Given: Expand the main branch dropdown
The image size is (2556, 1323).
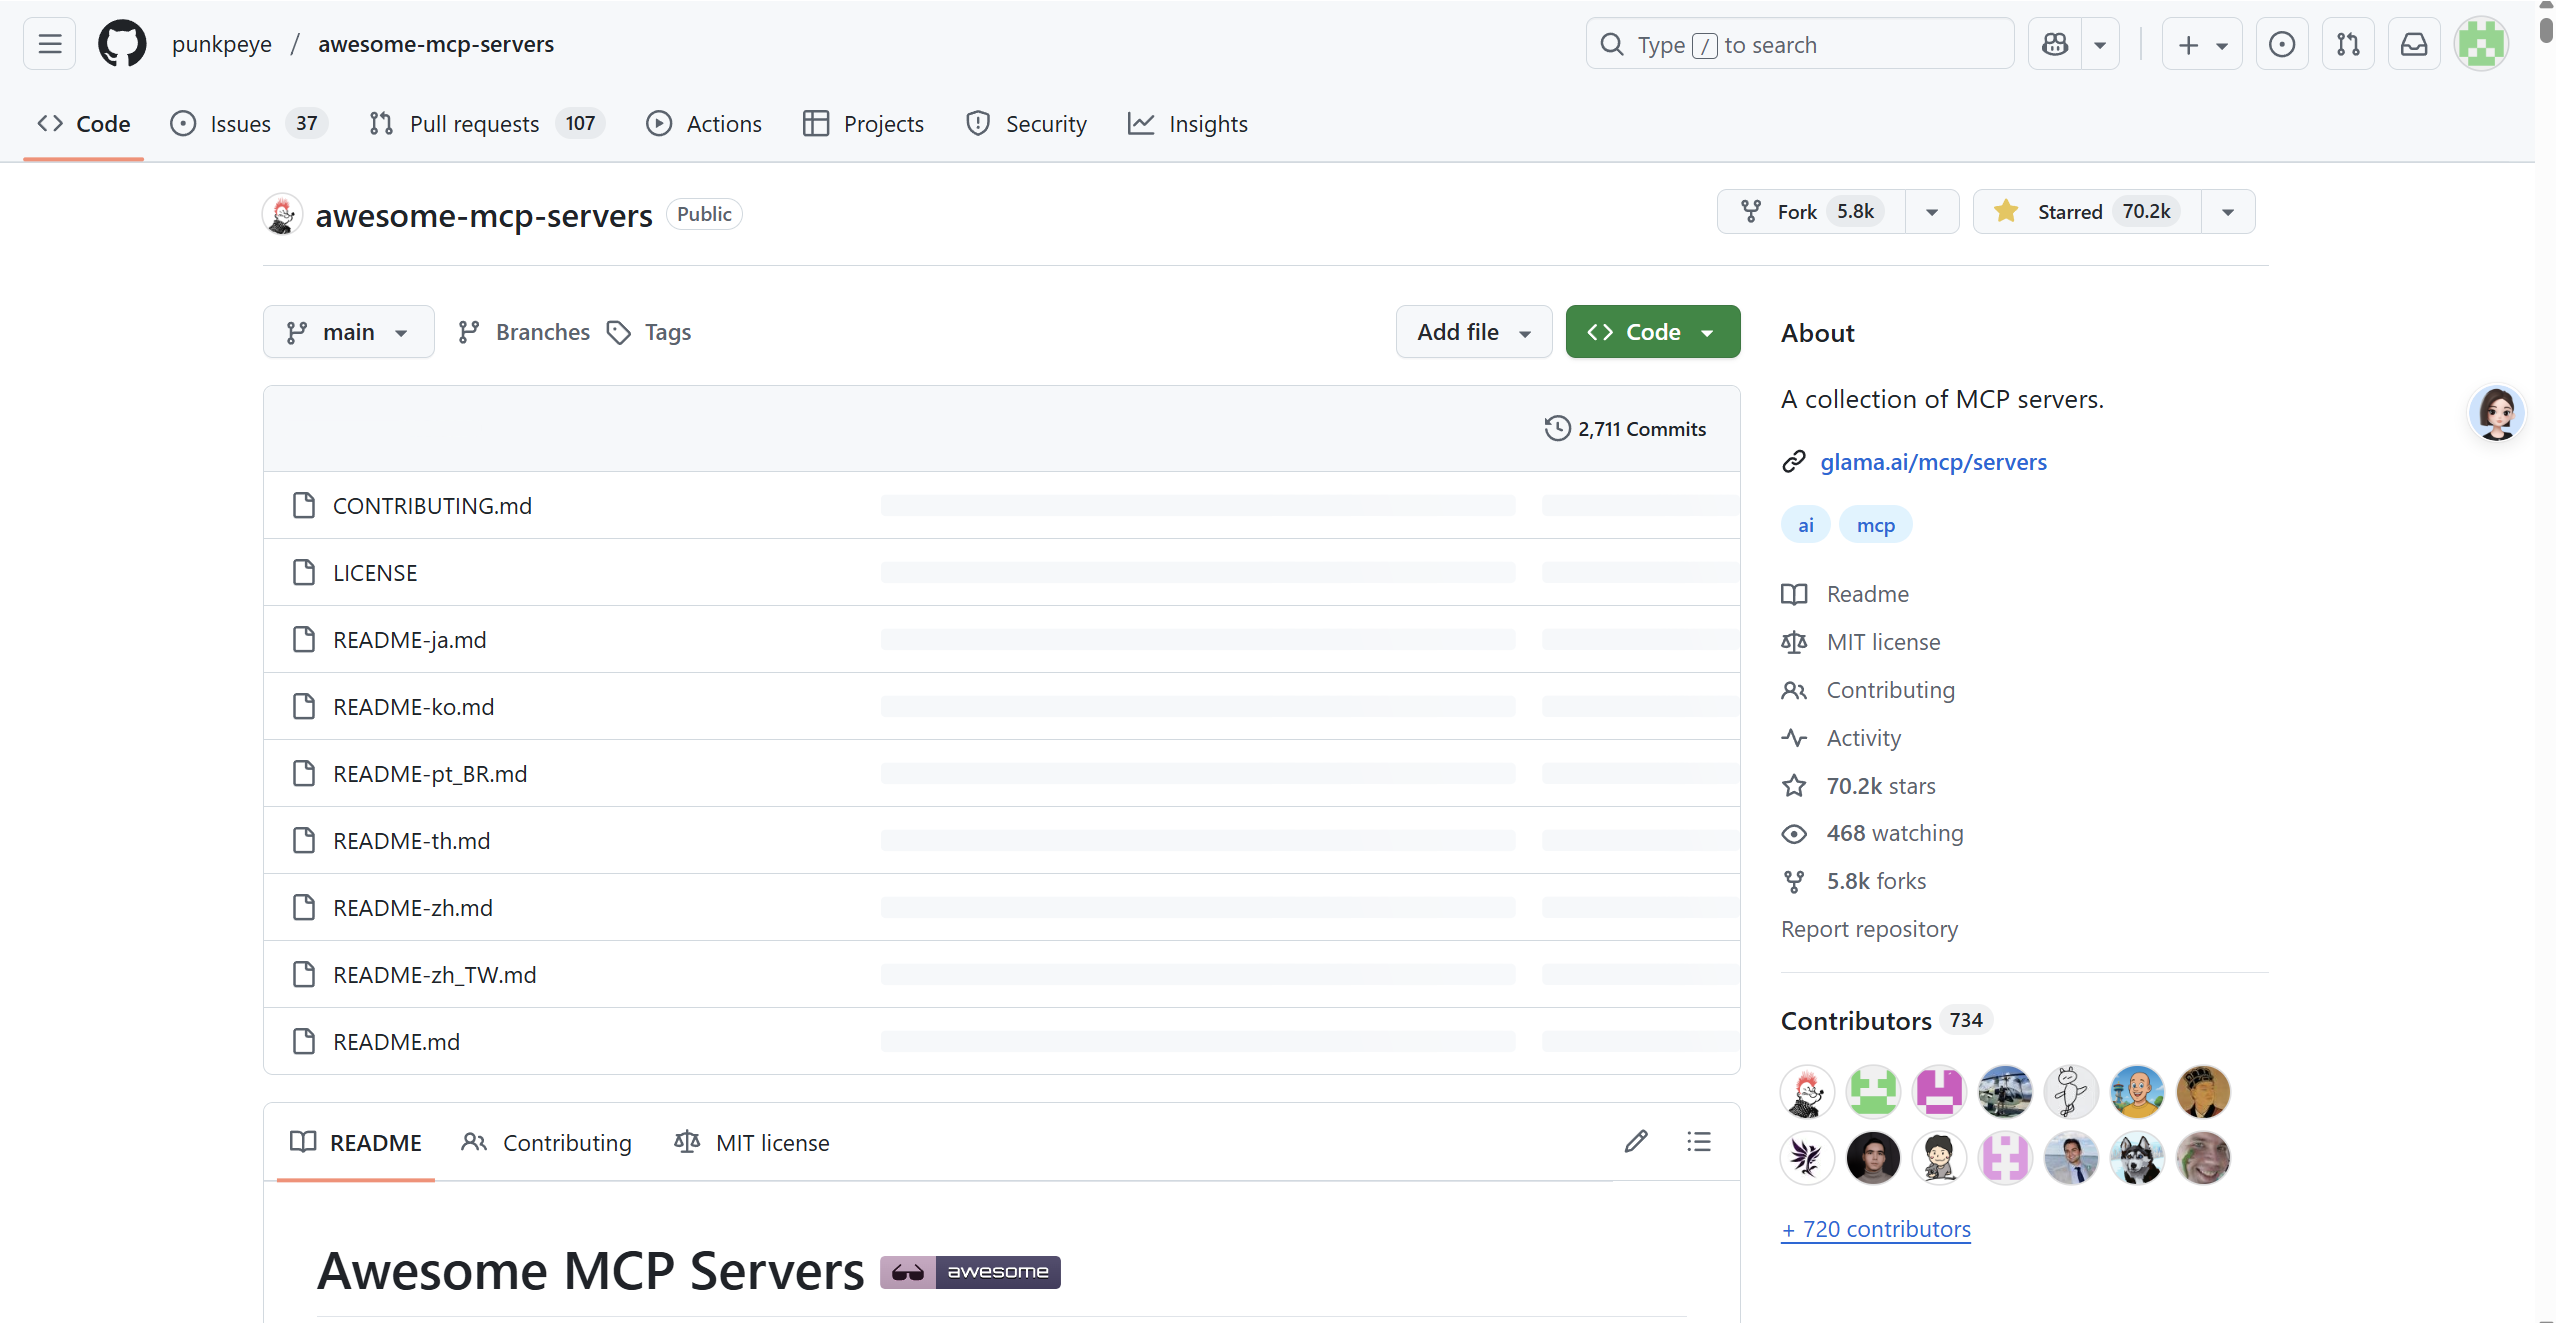Looking at the screenshot, I should tap(348, 332).
